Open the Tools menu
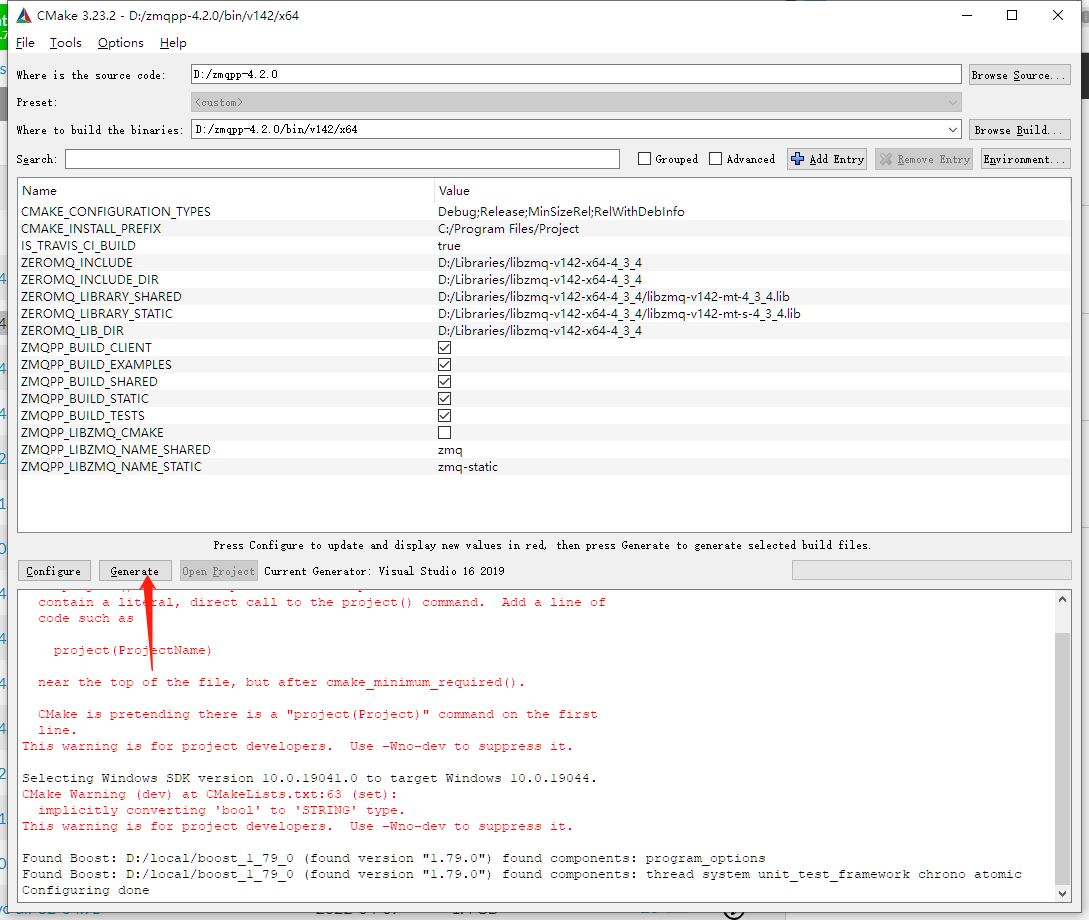 (x=65, y=43)
